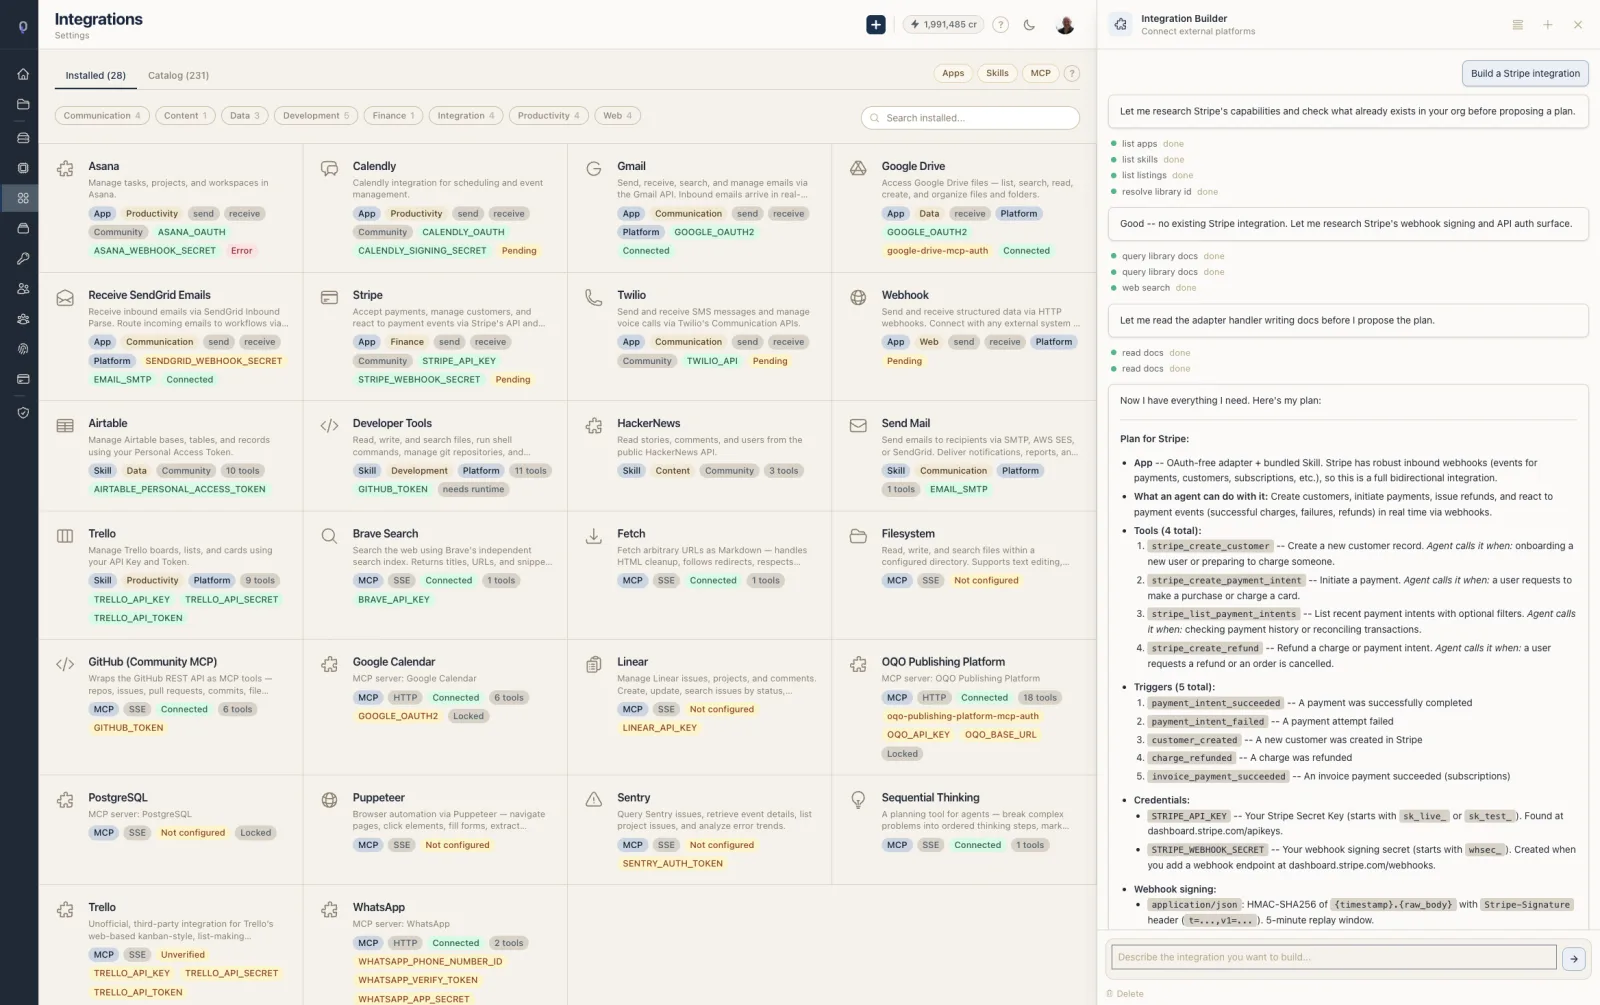
Task: Filter by Skills type
Action: pos(997,73)
